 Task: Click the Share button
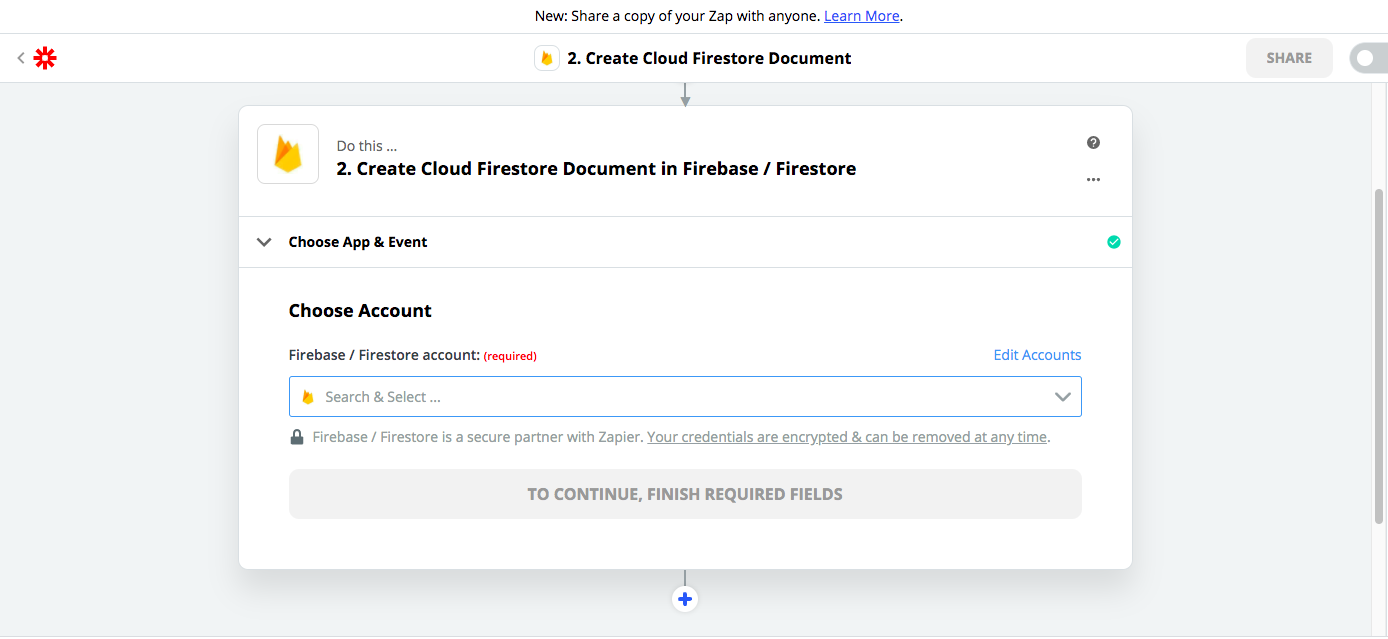pos(1289,58)
